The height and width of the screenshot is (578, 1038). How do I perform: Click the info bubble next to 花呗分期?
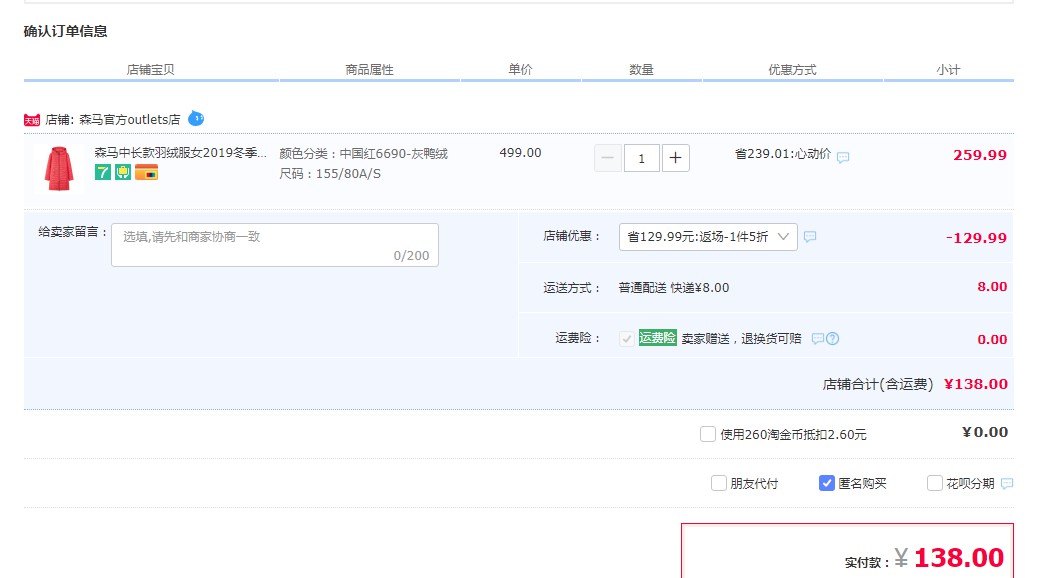(1007, 483)
